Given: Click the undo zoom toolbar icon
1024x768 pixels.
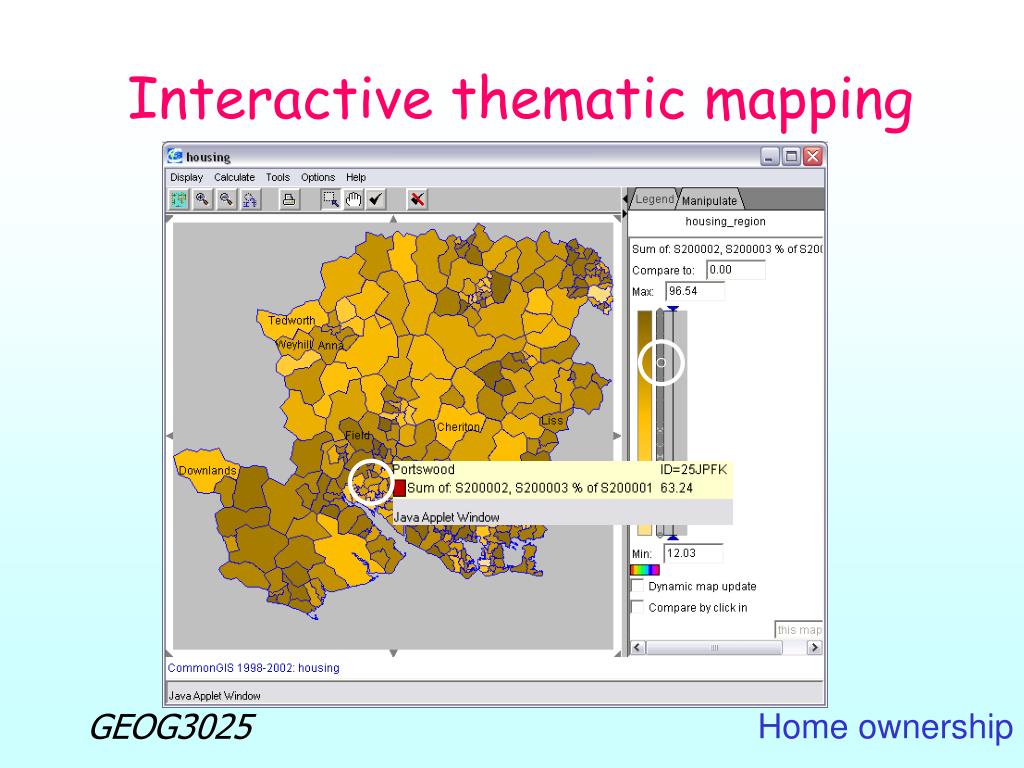Looking at the screenshot, I should (x=250, y=199).
